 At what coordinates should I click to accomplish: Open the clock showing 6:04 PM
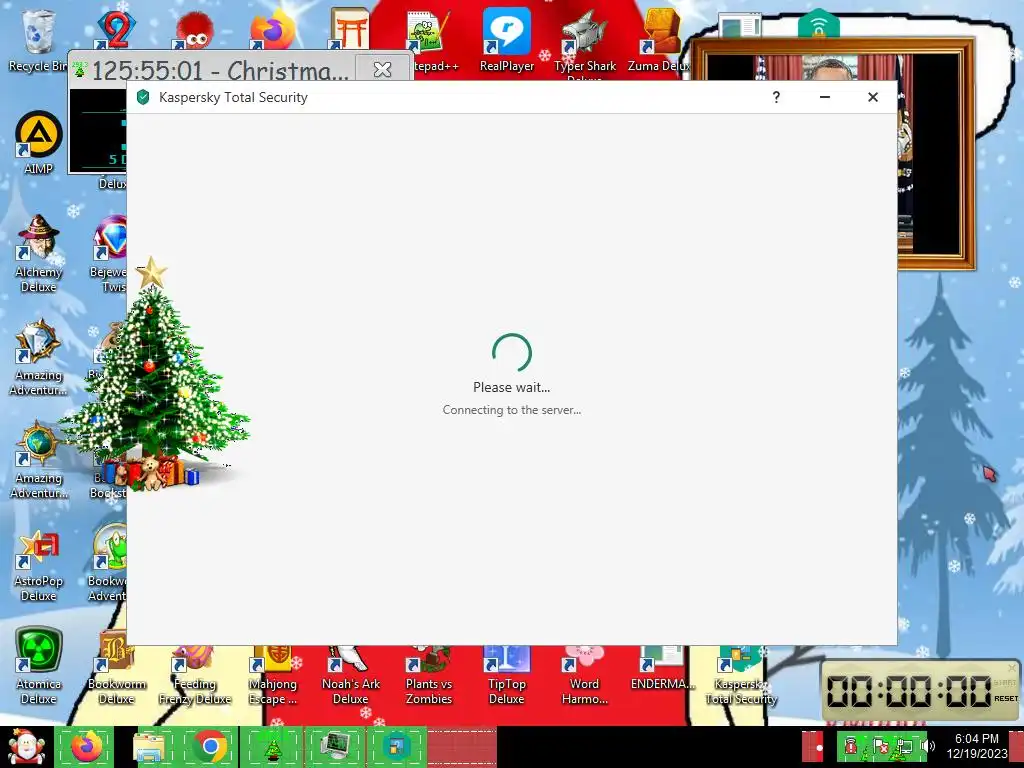977,746
